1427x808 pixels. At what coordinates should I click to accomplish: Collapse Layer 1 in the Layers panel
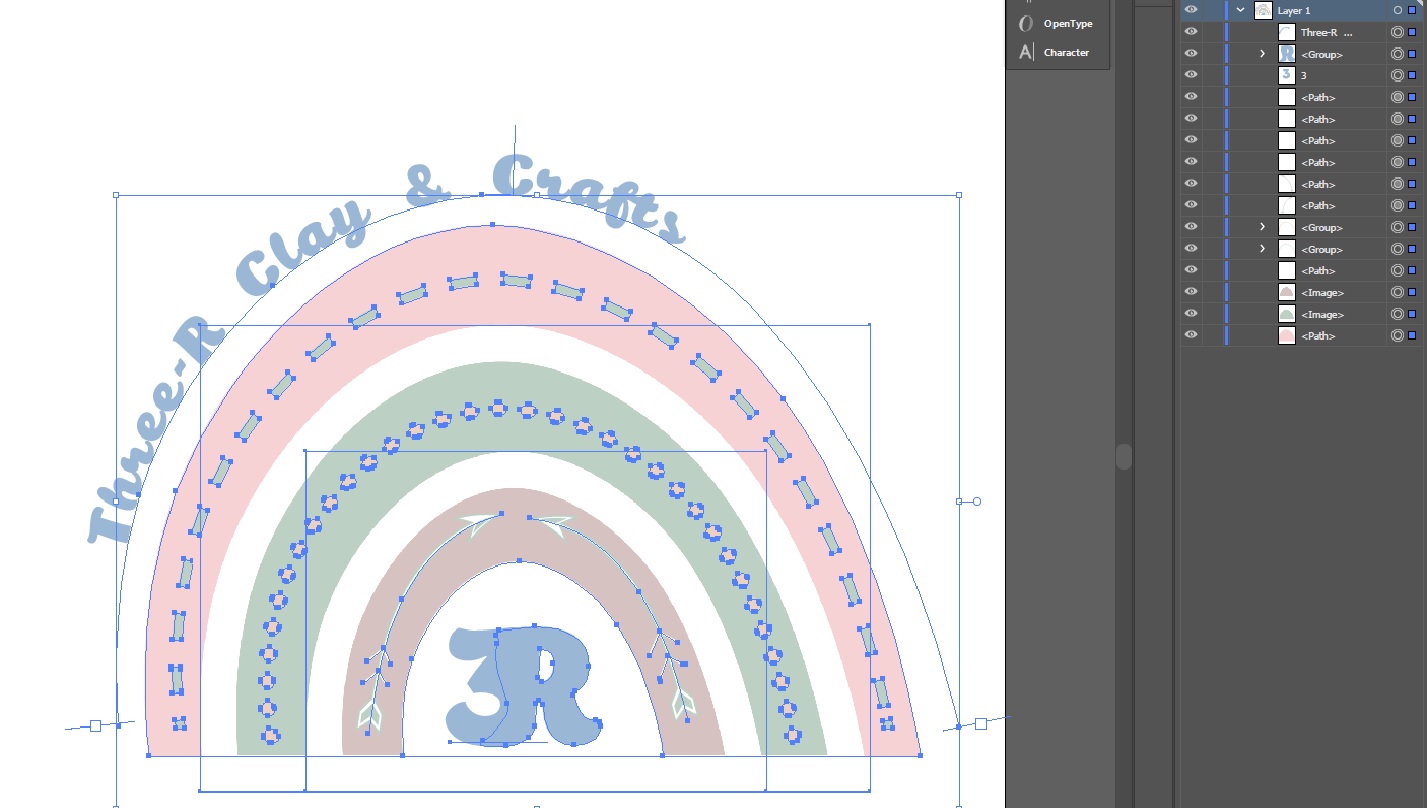tap(1241, 10)
